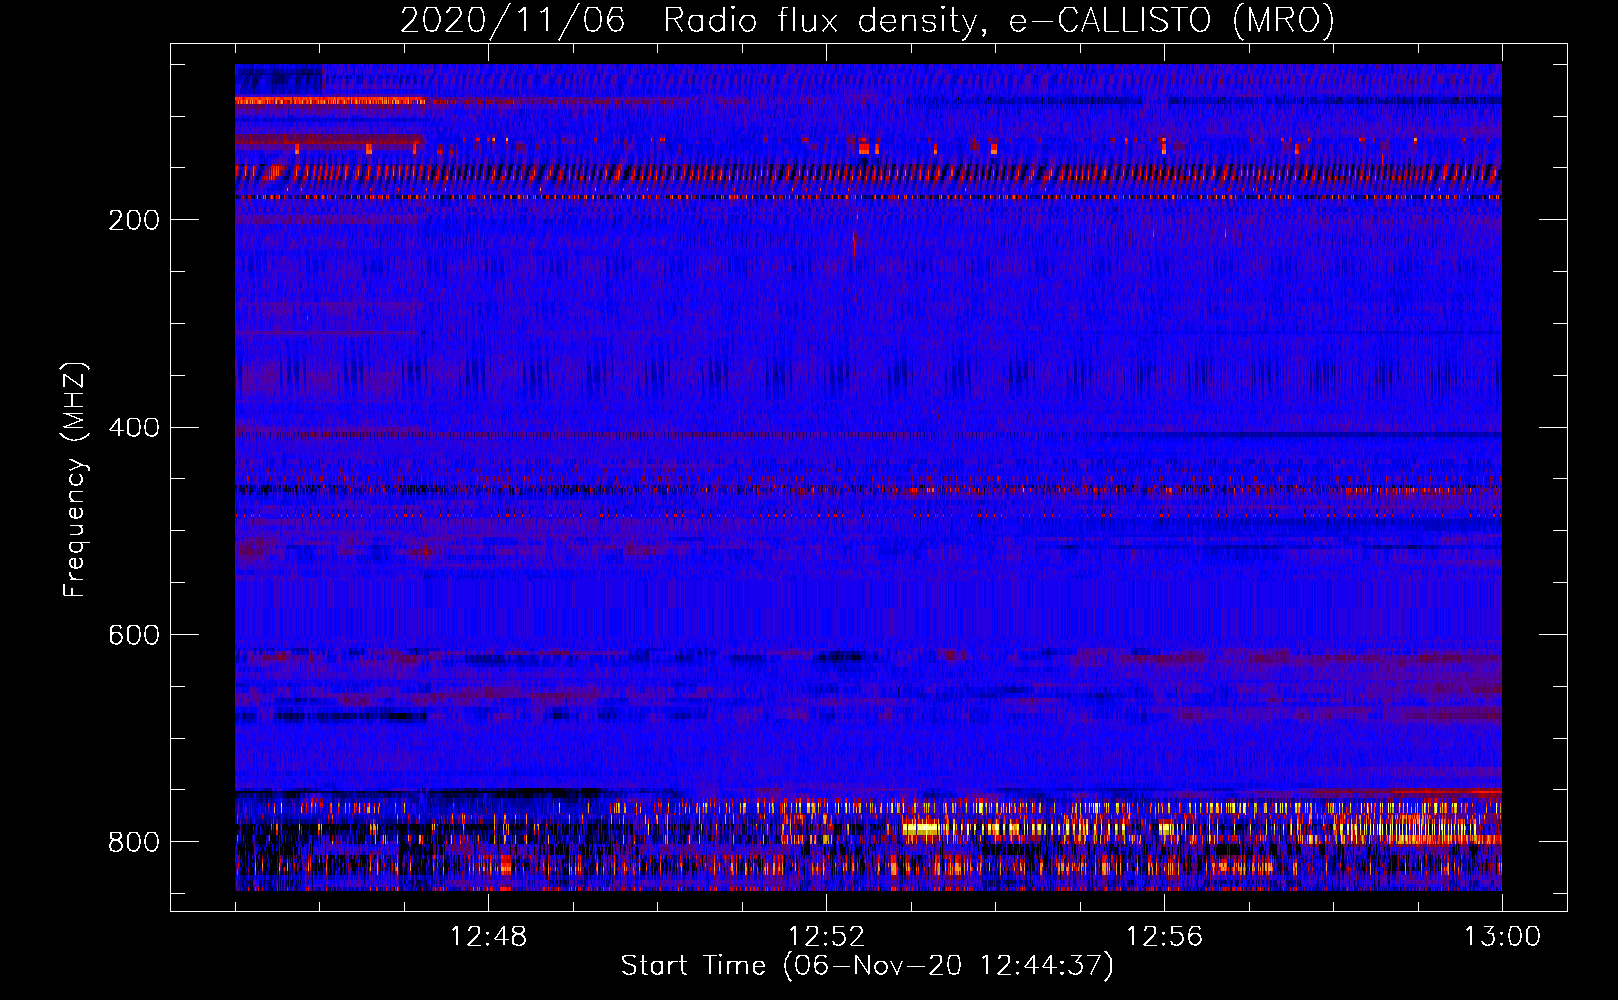Click the '12:48' time tick label
Image resolution: width=1618 pixels, height=1000 pixels.
(488, 936)
